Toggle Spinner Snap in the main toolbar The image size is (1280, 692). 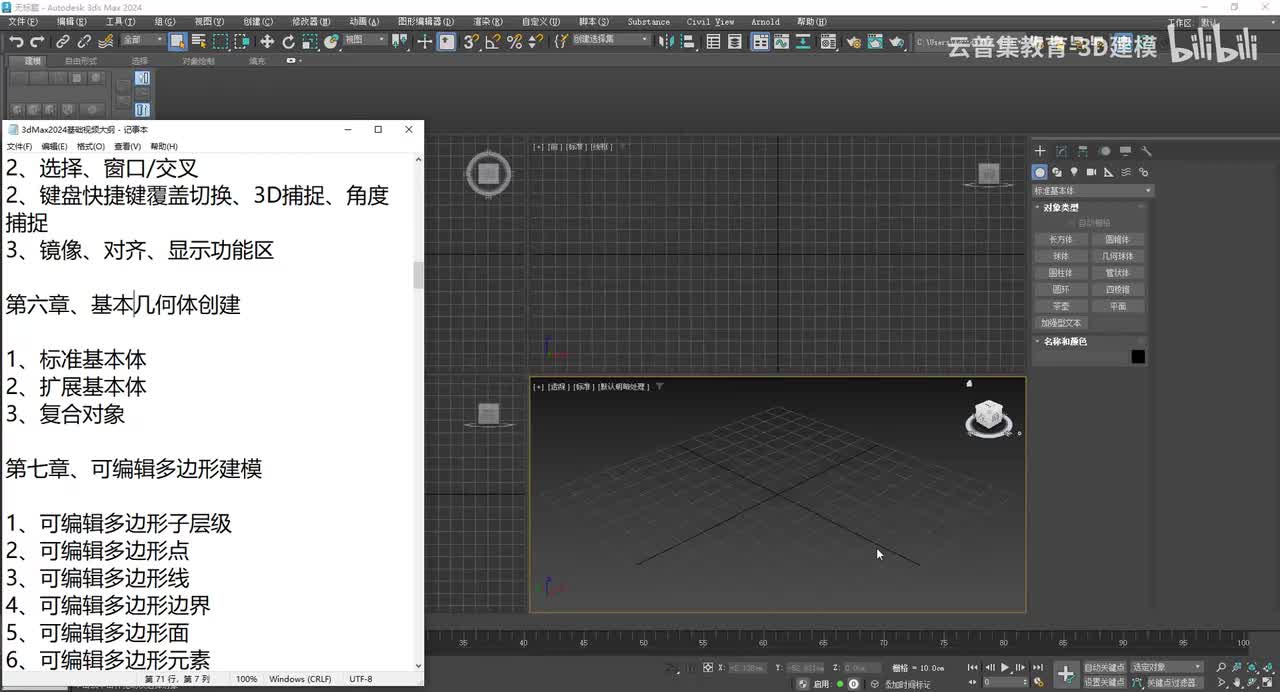(535, 41)
